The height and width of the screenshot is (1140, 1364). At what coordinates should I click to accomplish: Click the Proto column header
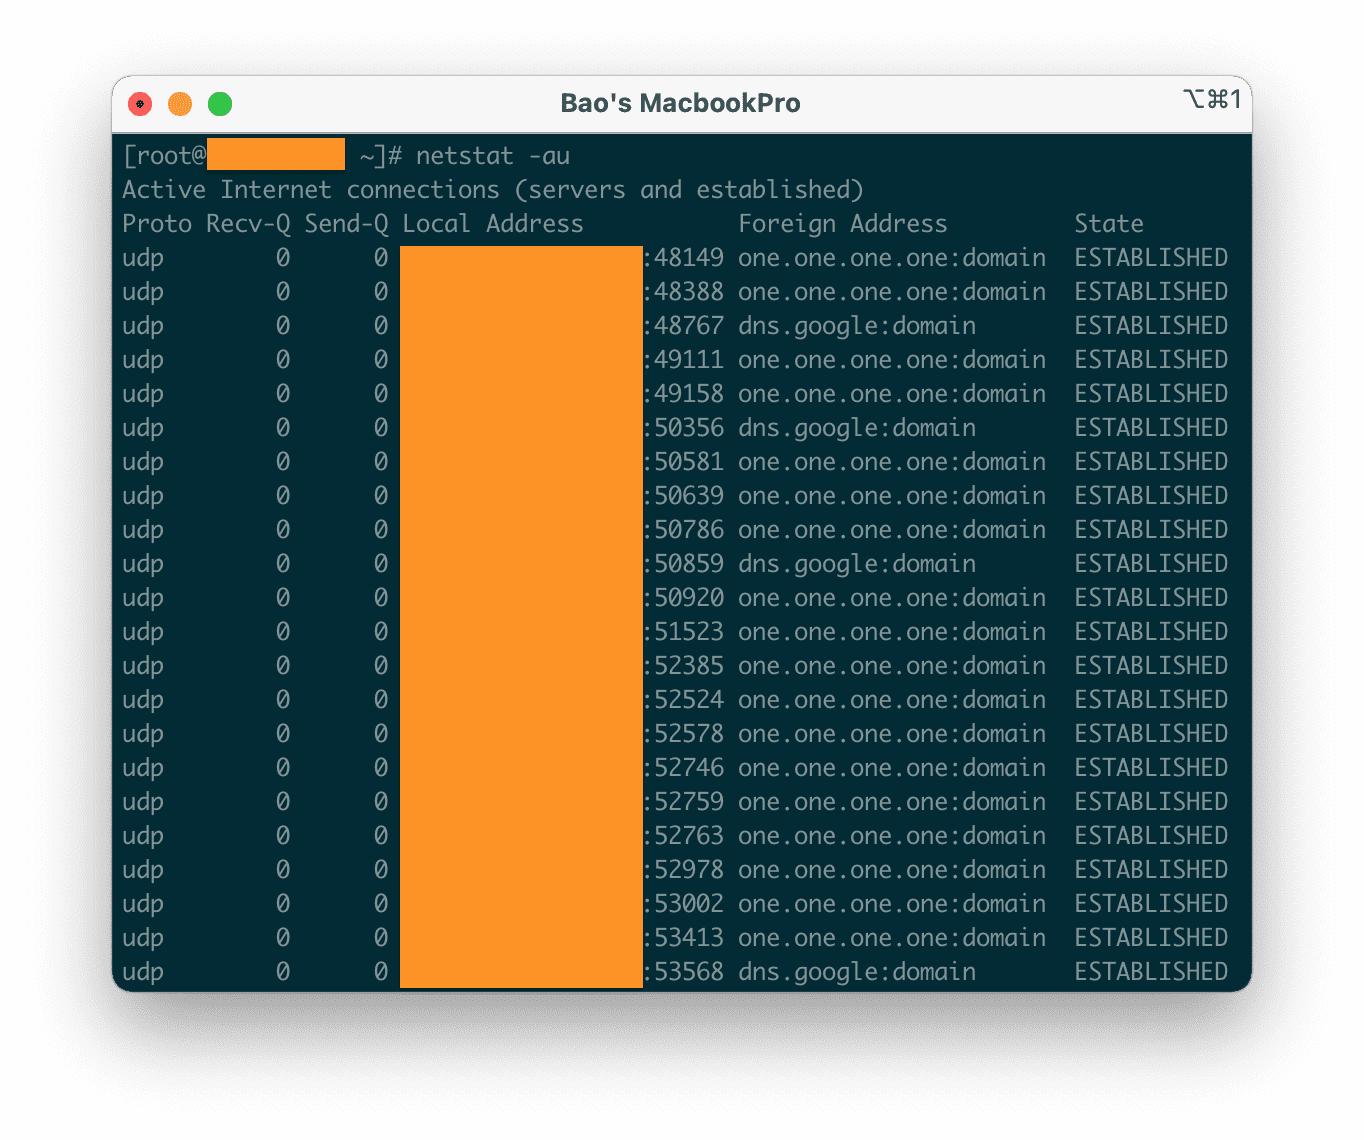[x=157, y=223]
